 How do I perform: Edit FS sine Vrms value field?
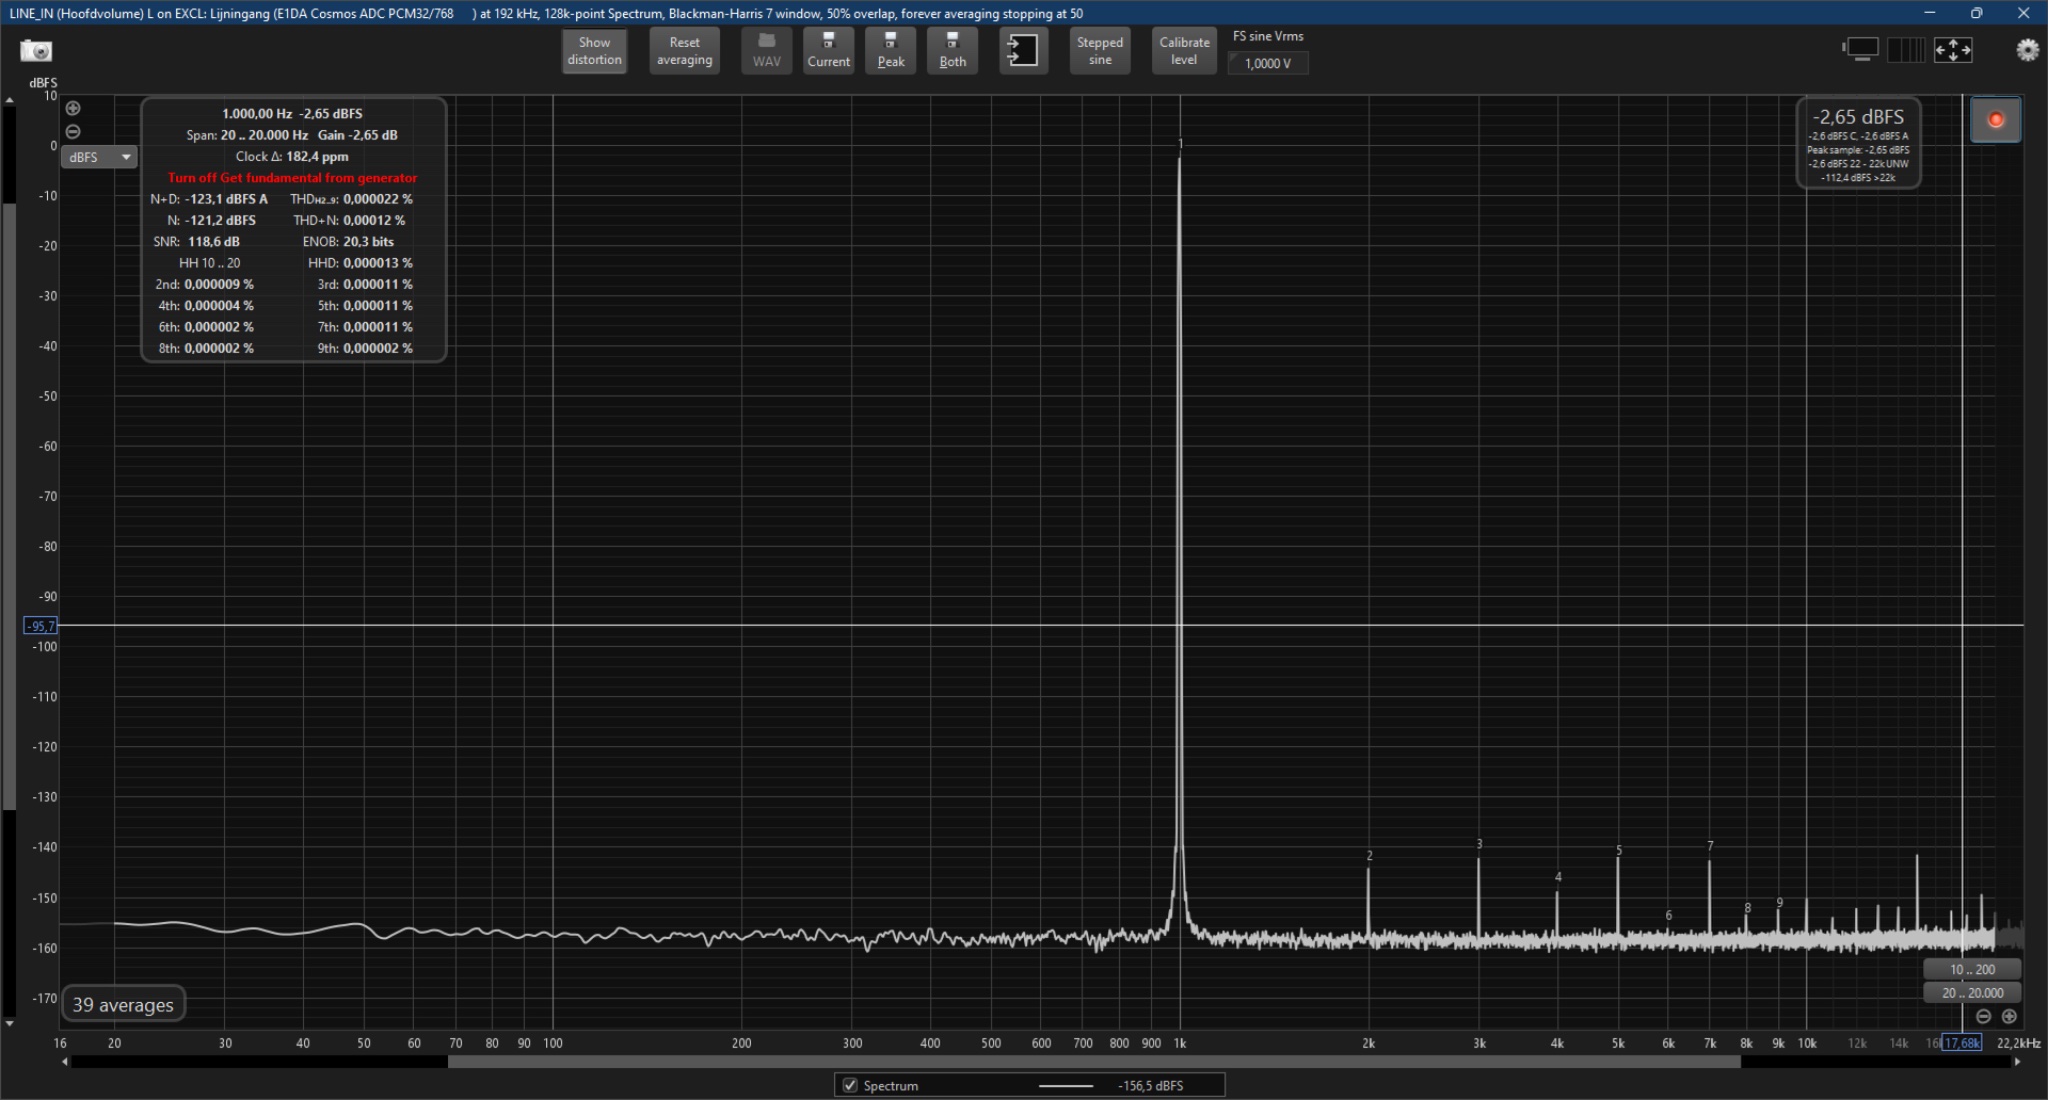click(x=1267, y=63)
